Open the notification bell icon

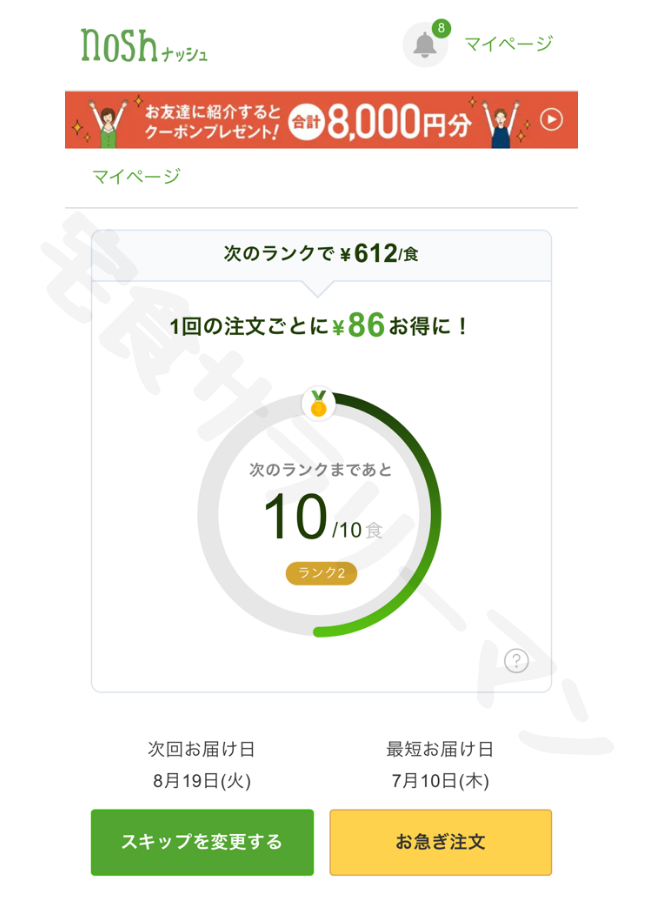tap(425, 45)
